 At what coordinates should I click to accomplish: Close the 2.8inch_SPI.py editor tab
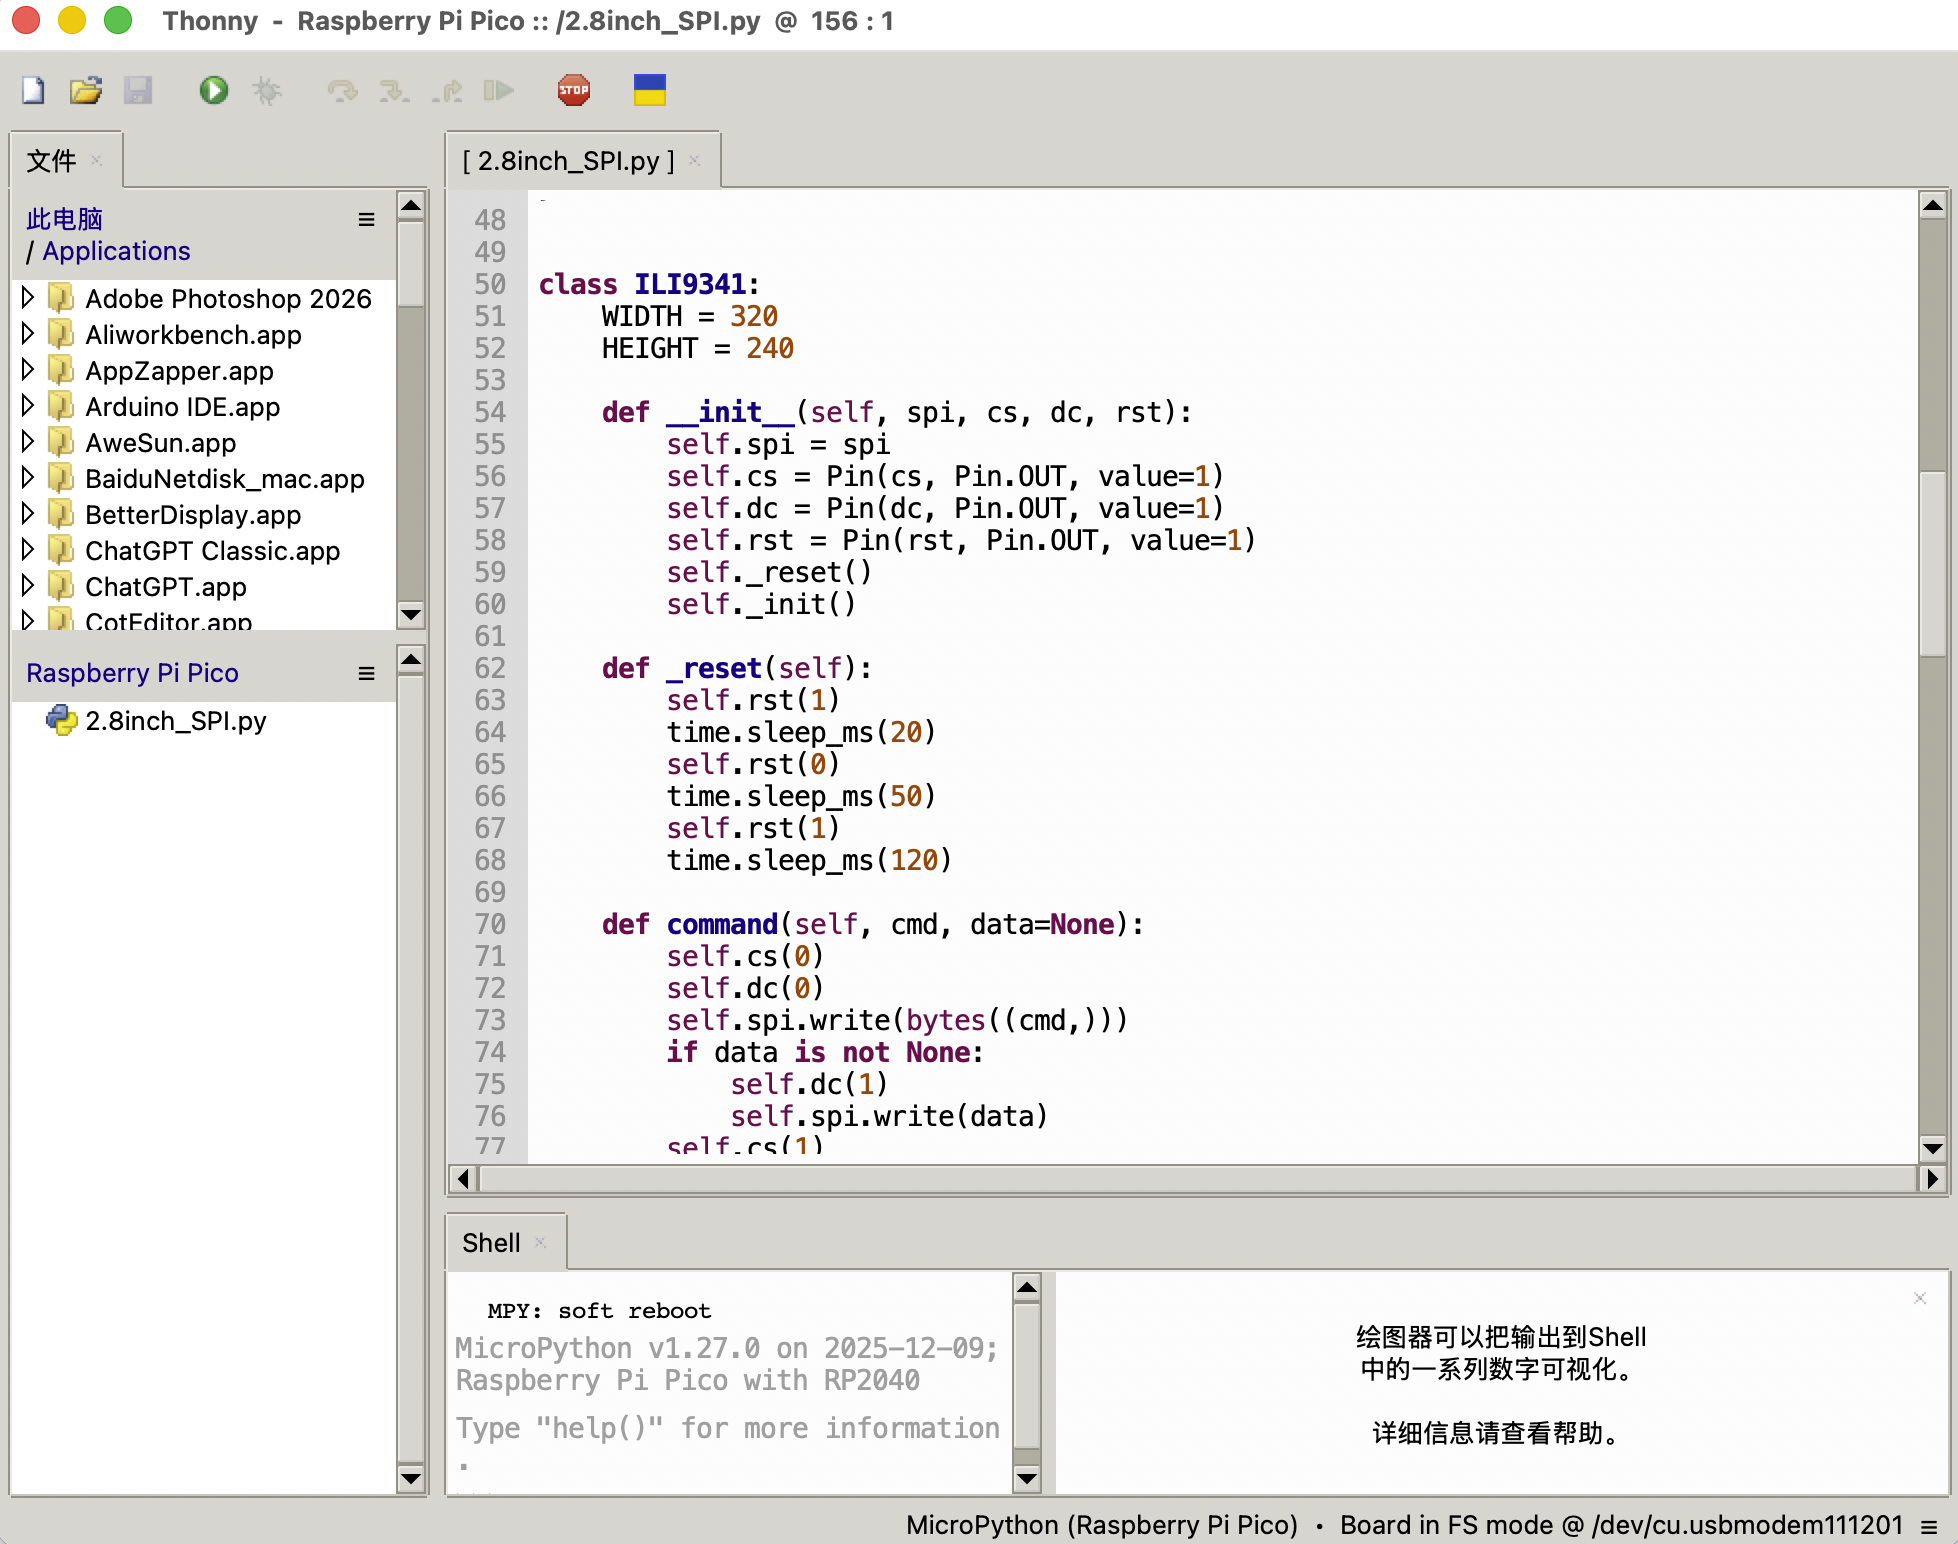695,160
